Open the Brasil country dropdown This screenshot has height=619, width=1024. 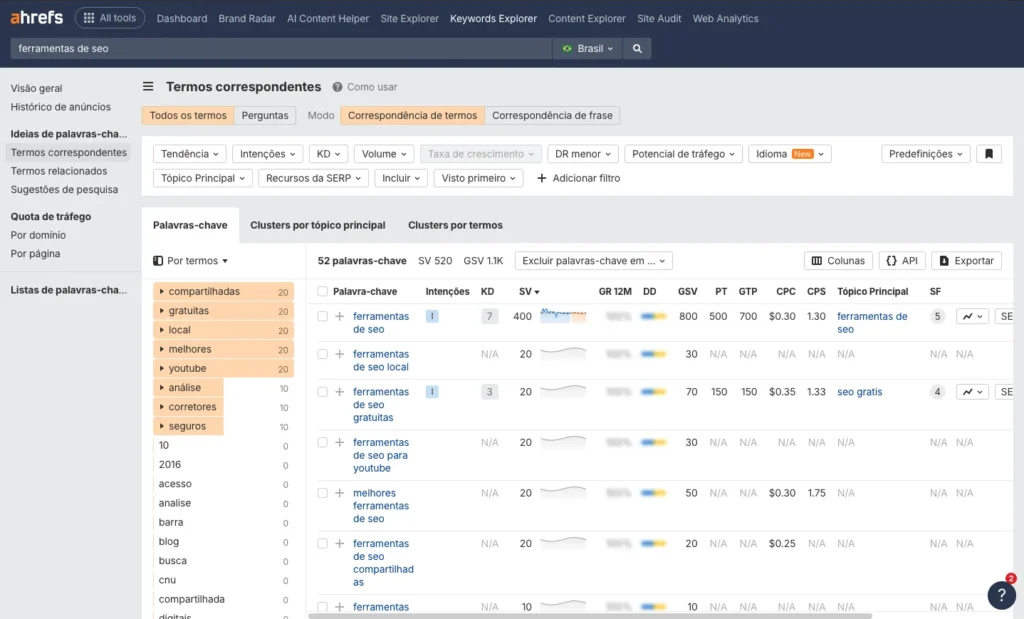[588, 48]
